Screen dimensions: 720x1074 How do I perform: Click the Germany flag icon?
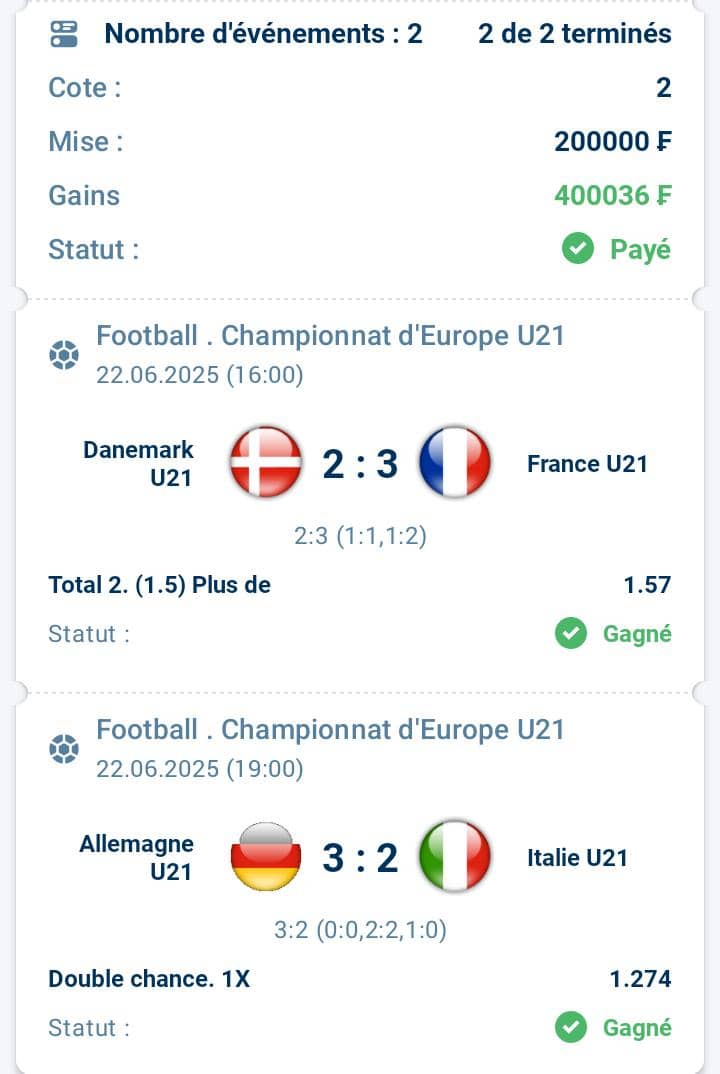[266, 856]
